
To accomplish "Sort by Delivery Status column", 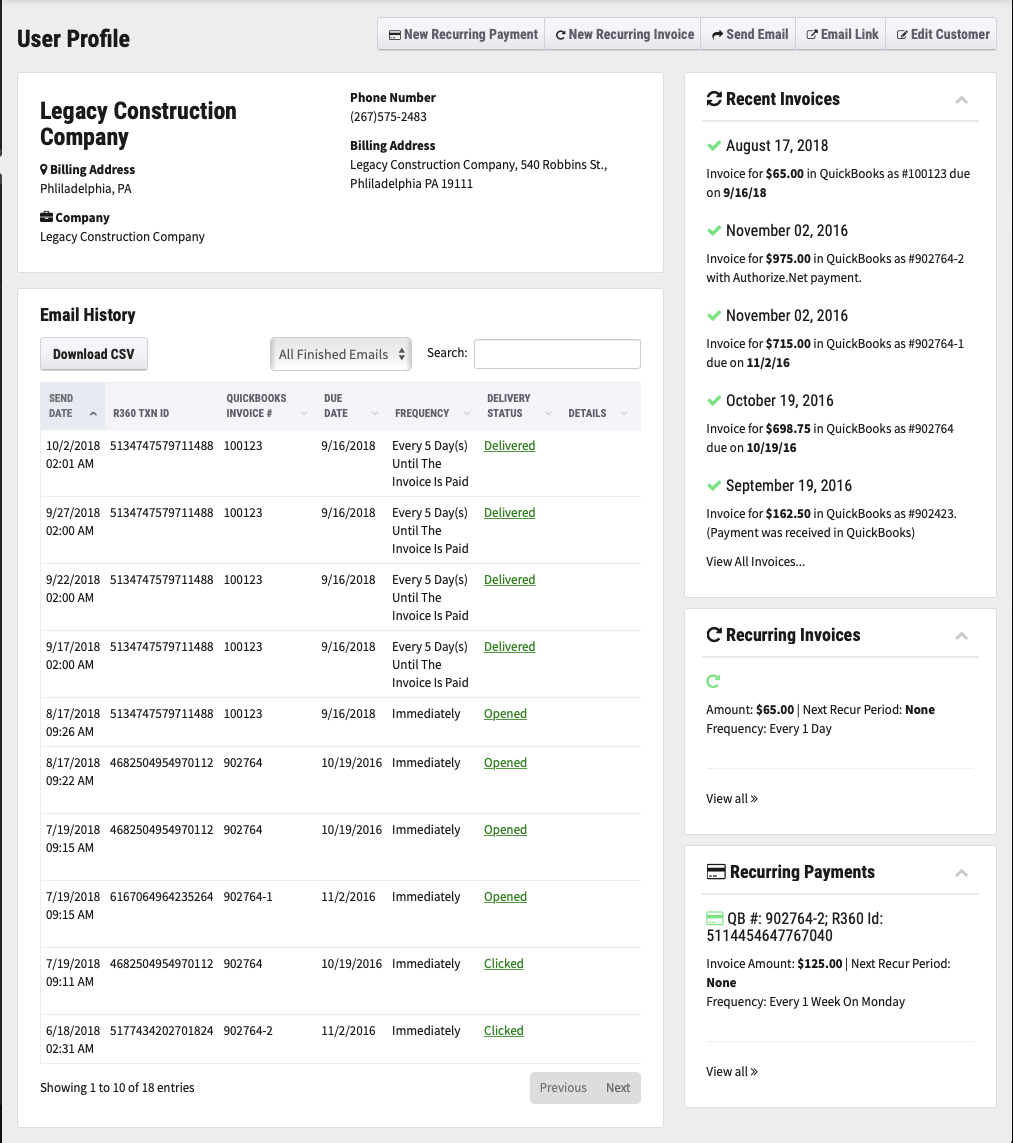I will (x=548, y=413).
